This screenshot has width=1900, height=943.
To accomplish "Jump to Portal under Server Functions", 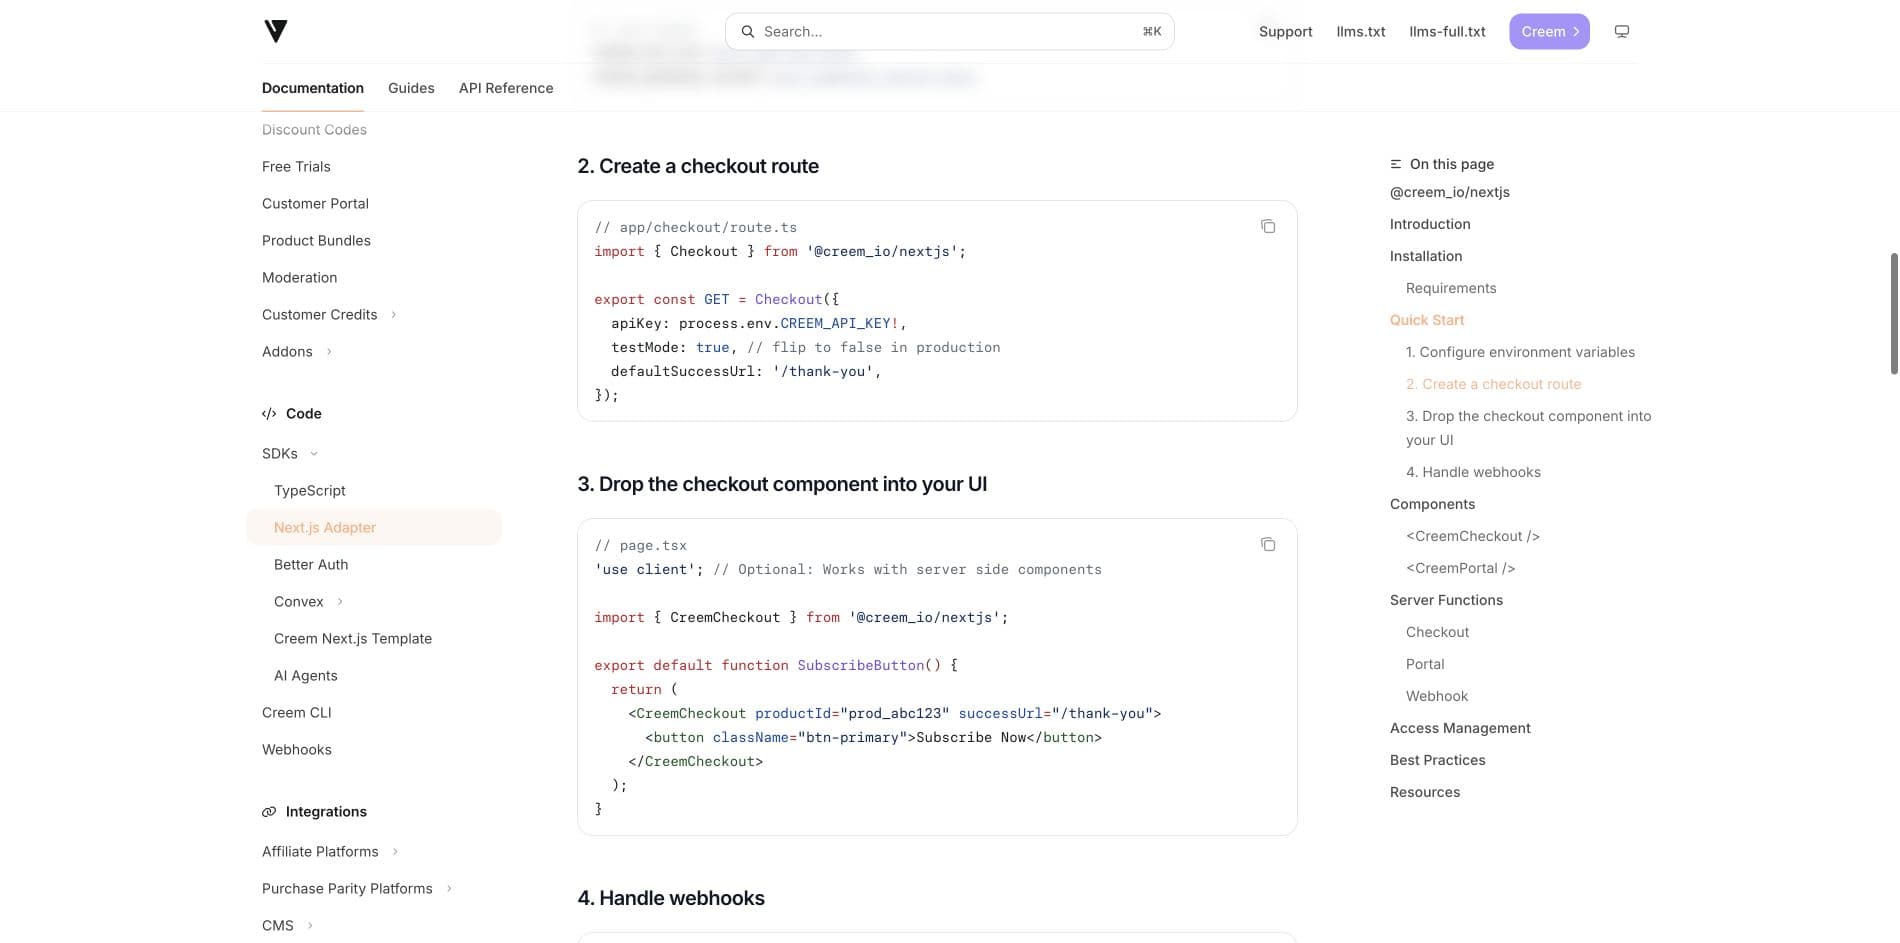I will coord(1425,664).
